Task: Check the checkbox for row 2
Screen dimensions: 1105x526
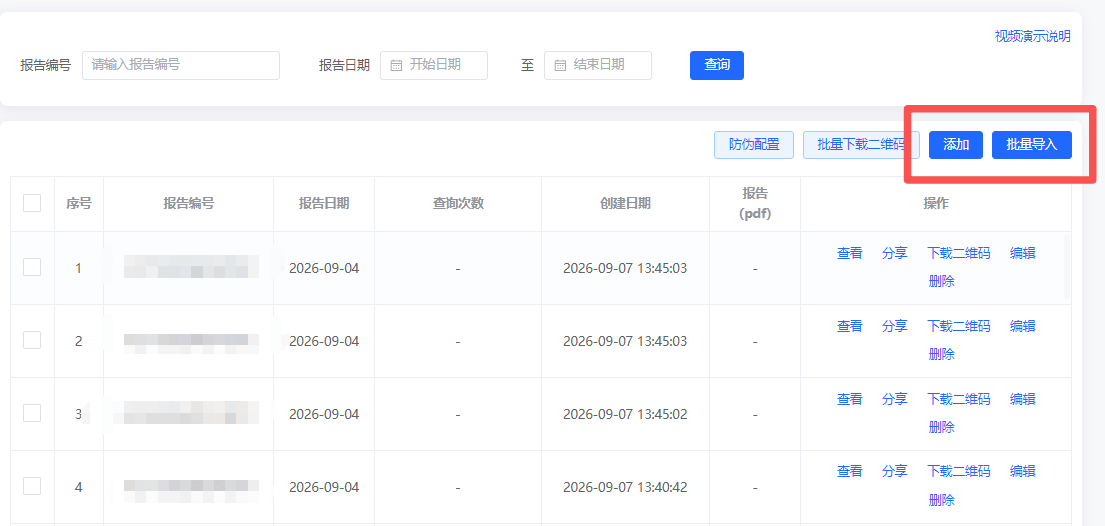Action: click(x=32, y=341)
